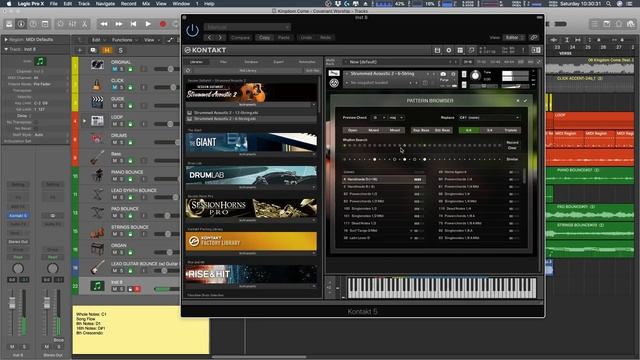Open the File menu
The width and height of the screenshot is (640, 360).
(53, 4)
